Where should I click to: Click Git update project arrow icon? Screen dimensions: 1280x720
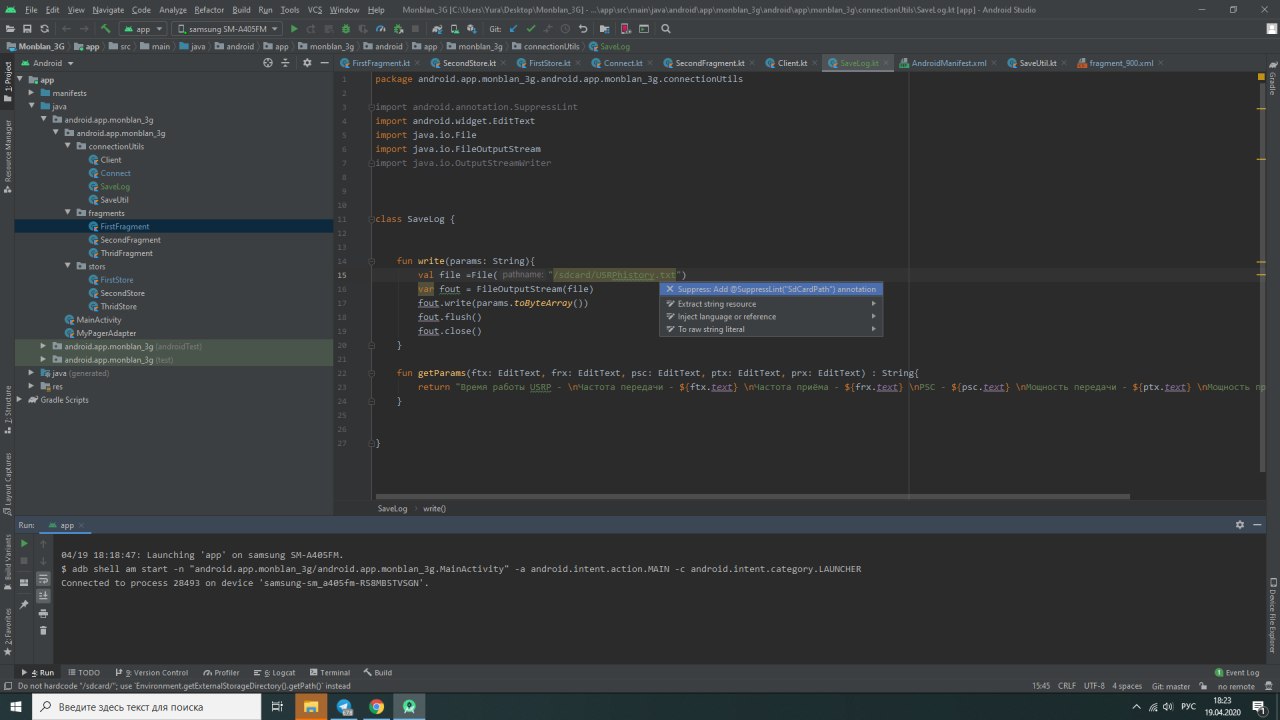[513, 29]
